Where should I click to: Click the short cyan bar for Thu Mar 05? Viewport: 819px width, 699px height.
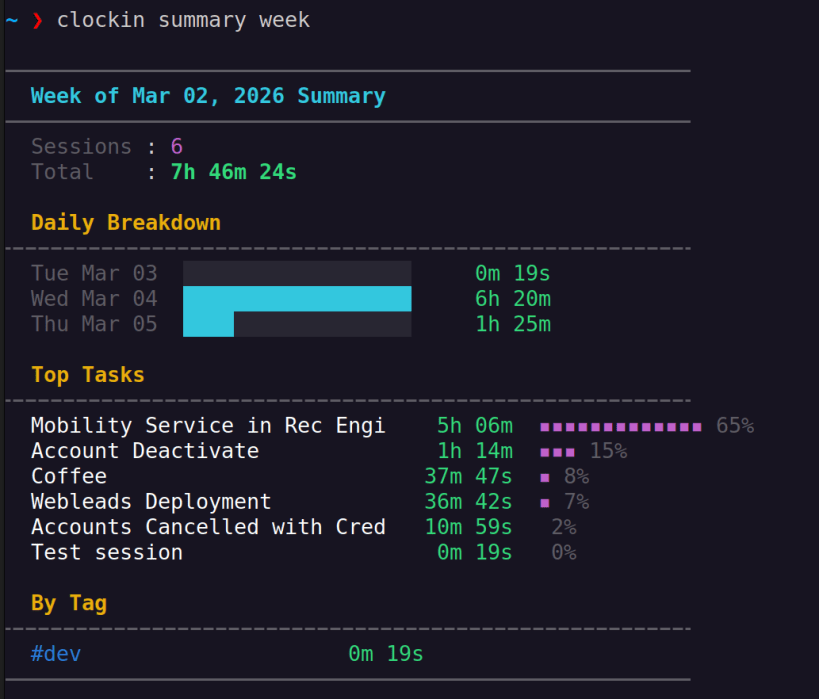click(x=208, y=324)
